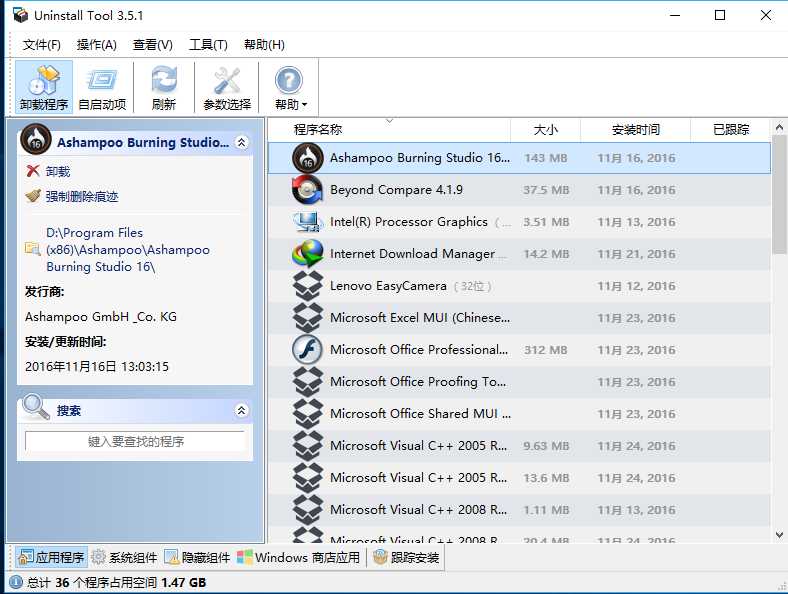Open 参数选择 preferences toolbar icon

click(x=227, y=87)
